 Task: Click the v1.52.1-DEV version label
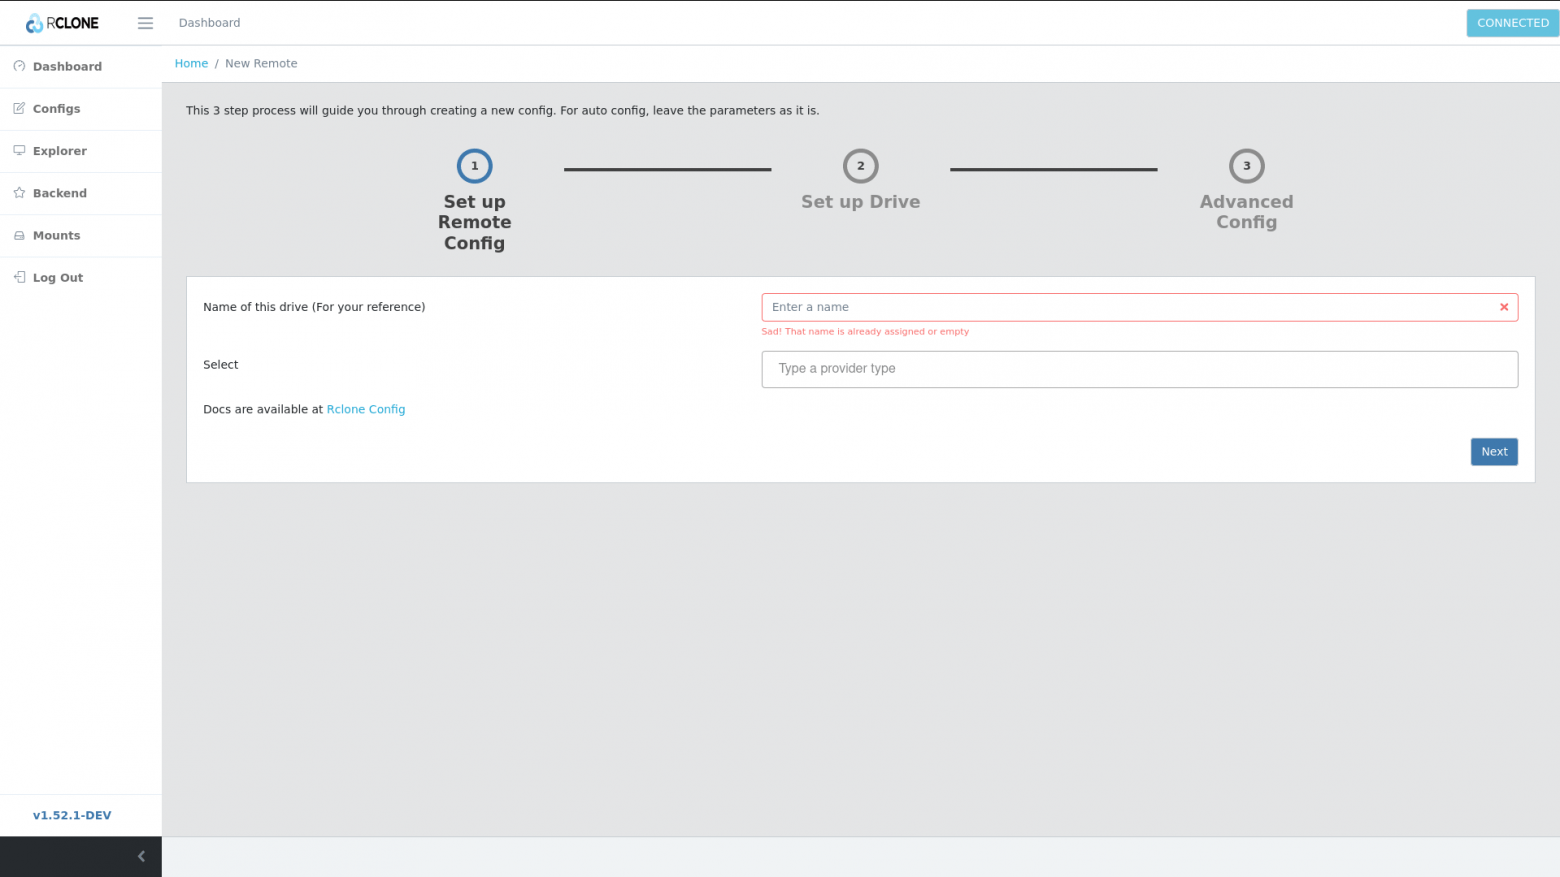(72, 815)
